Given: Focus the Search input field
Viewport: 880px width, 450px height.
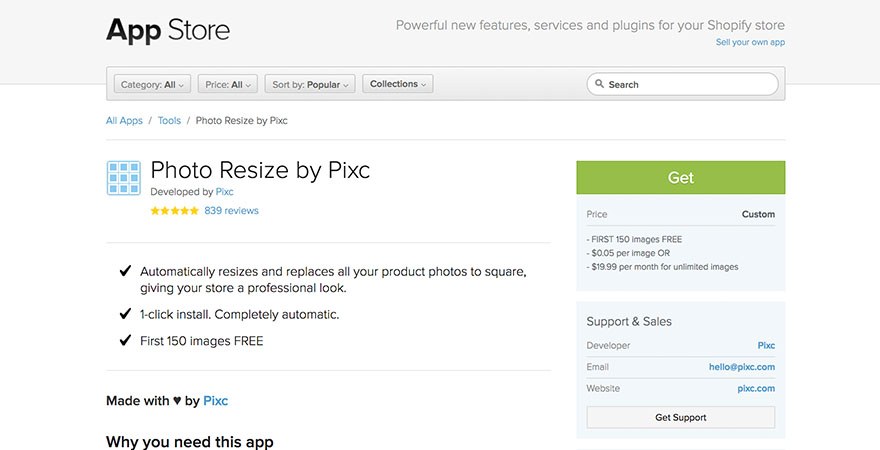Looking at the screenshot, I should [x=682, y=84].
